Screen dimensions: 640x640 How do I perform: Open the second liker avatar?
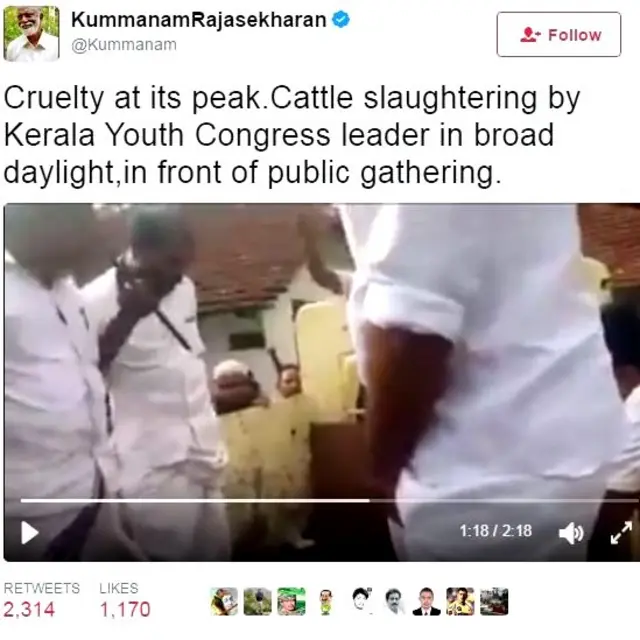point(258,601)
